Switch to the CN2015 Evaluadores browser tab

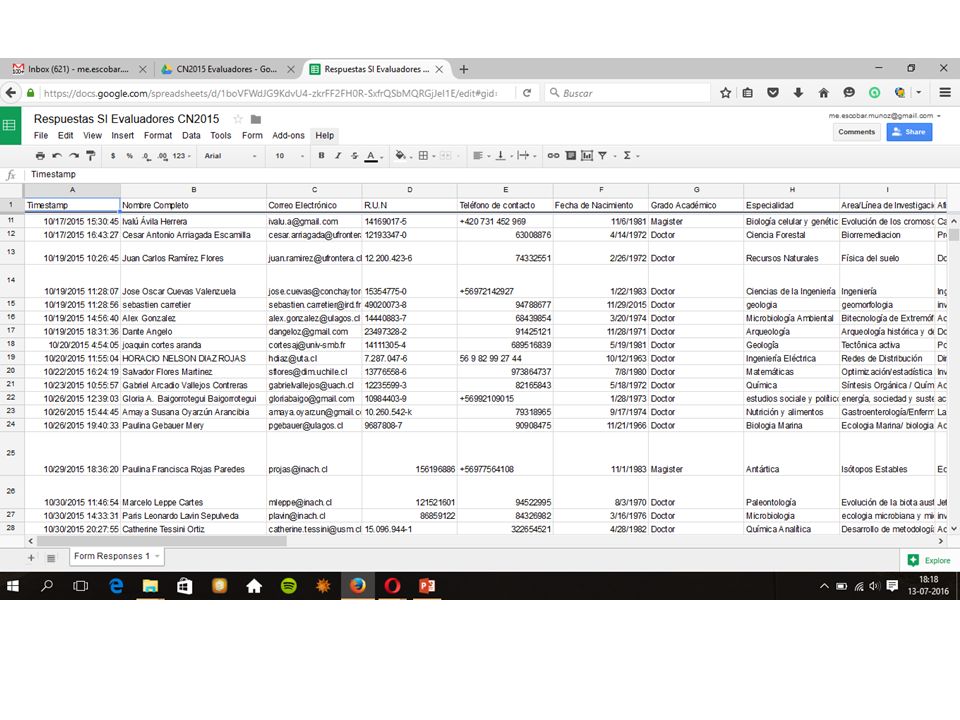pos(228,69)
